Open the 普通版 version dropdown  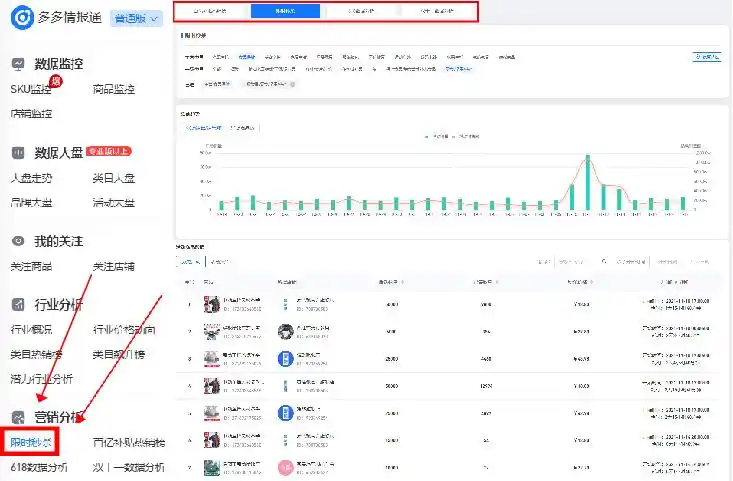pyautogui.click(x=136, y=19)
